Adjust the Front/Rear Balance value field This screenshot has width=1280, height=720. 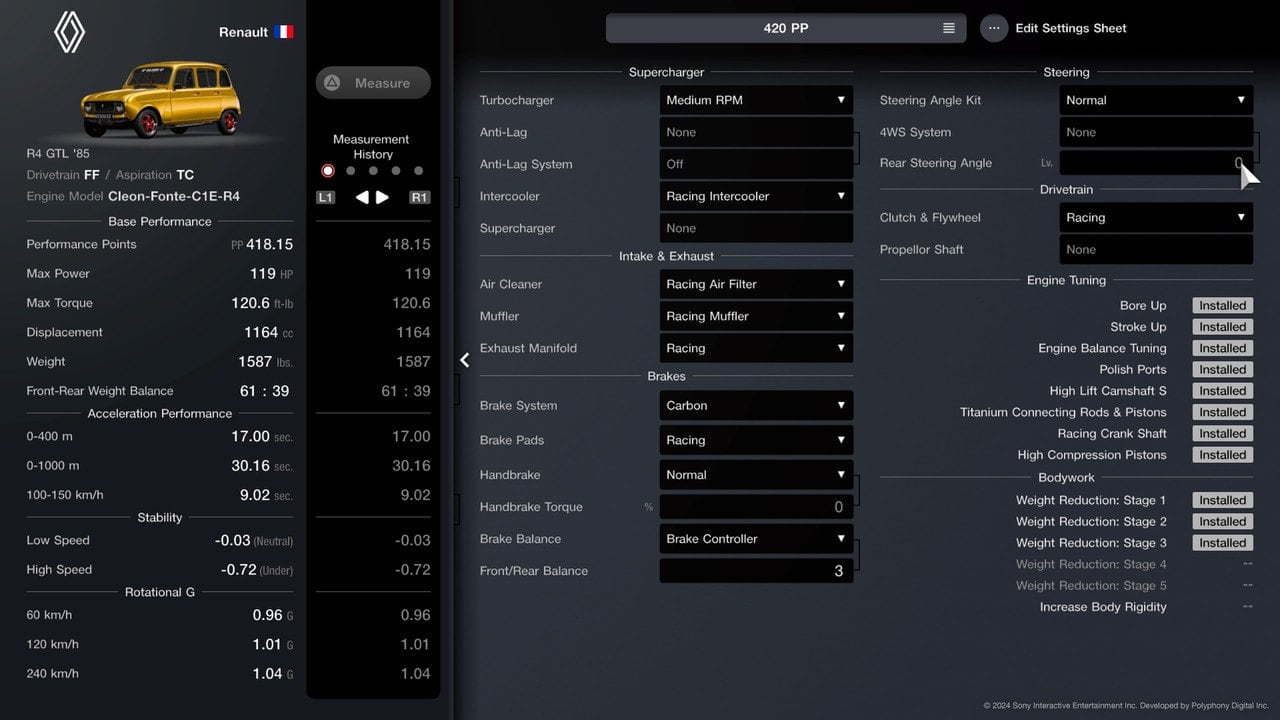tap(756, 571)
